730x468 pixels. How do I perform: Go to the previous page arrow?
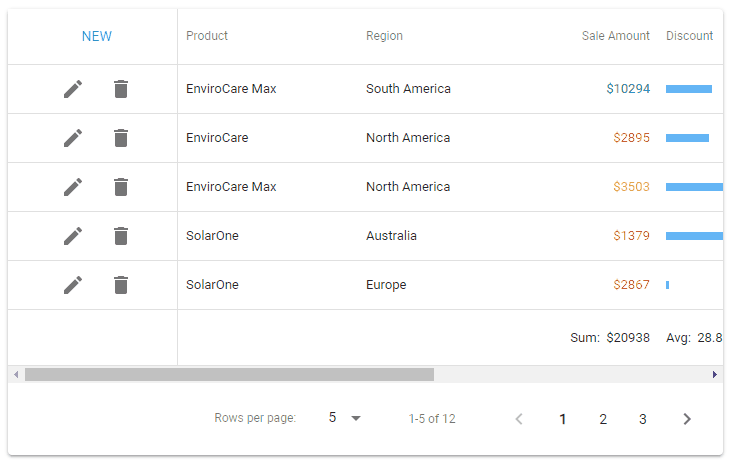click(x=519, y=419)
